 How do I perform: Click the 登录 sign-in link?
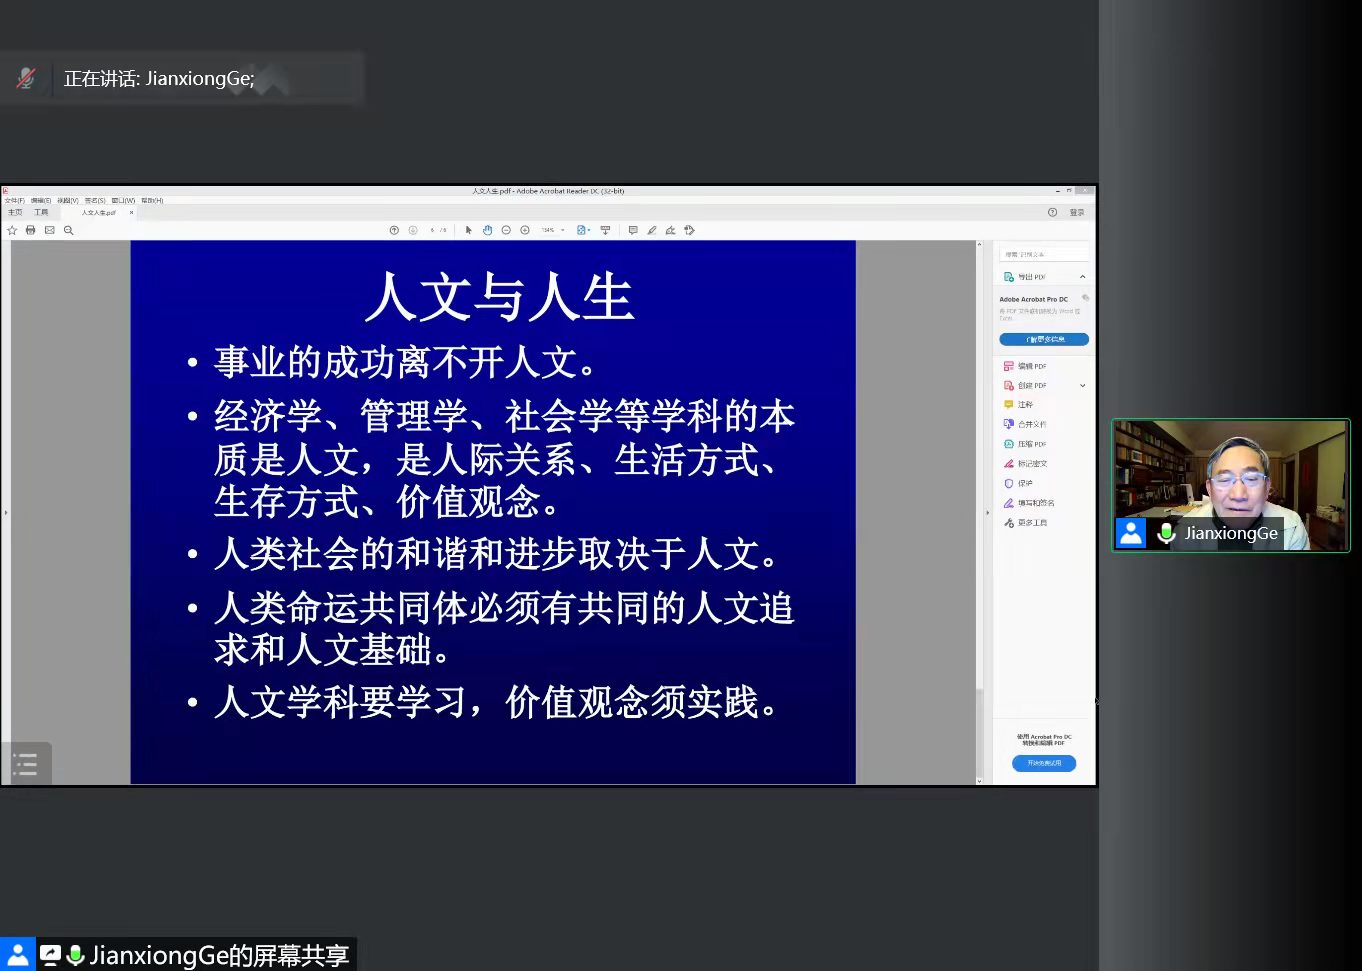click(x=1077, y=212)
